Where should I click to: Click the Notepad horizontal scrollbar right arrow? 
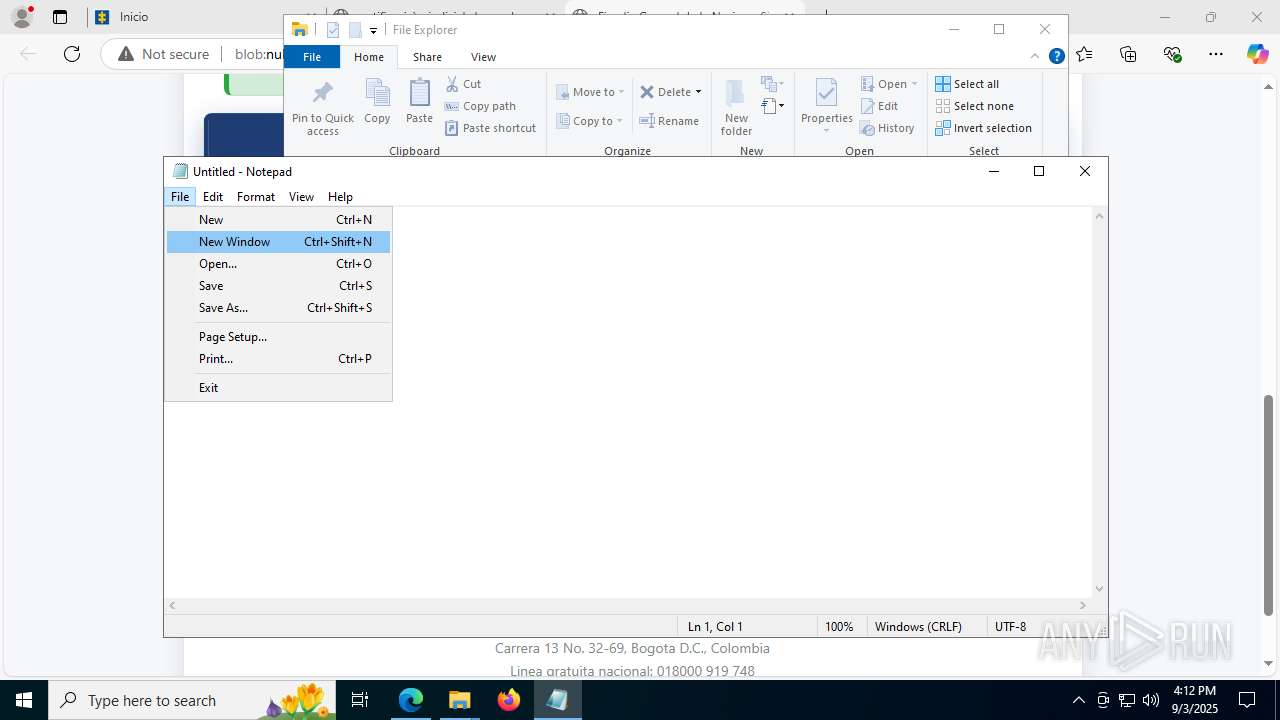click(1083, 605)
